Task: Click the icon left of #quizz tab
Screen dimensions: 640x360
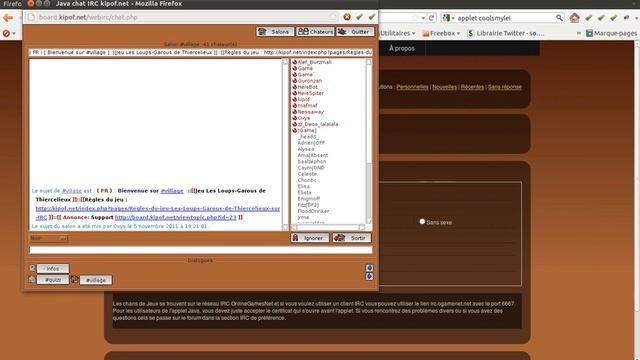Action: click(x=32, y=280)
